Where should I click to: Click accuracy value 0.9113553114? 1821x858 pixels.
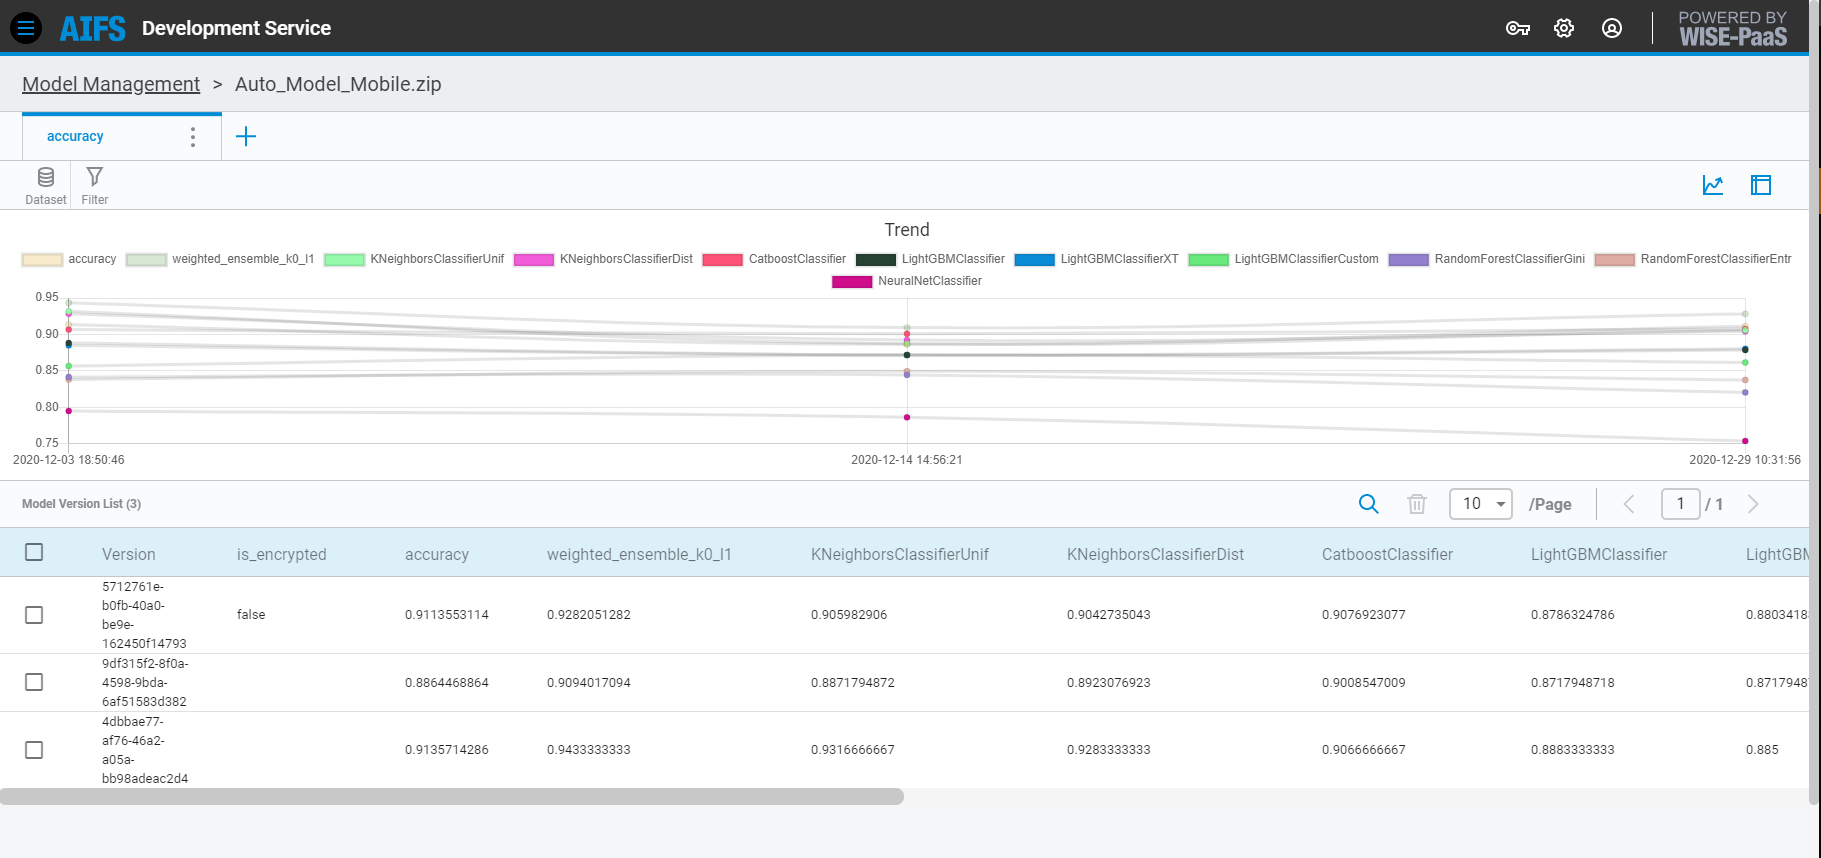(x=447, y=615)
